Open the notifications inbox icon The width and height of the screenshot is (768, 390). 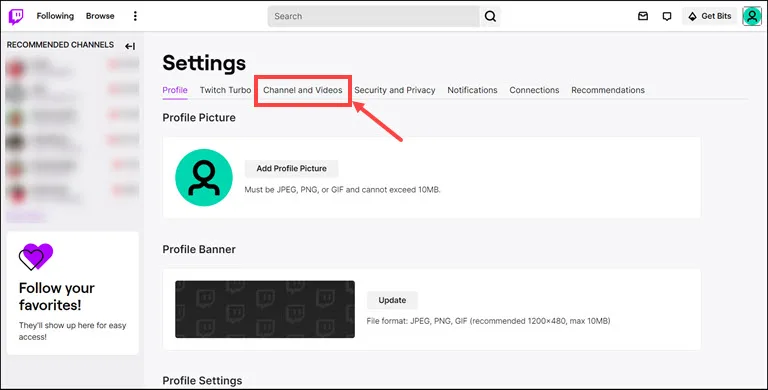(643, 16)
